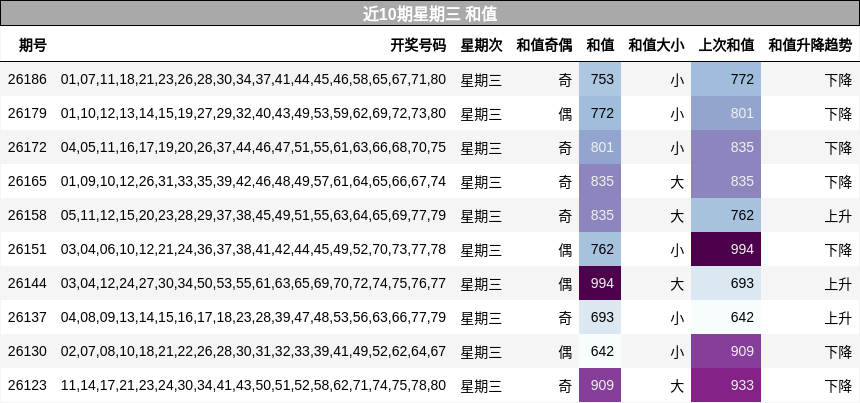
Task: Click the 和值 cell 772 in row 26179
Action: 600,113
